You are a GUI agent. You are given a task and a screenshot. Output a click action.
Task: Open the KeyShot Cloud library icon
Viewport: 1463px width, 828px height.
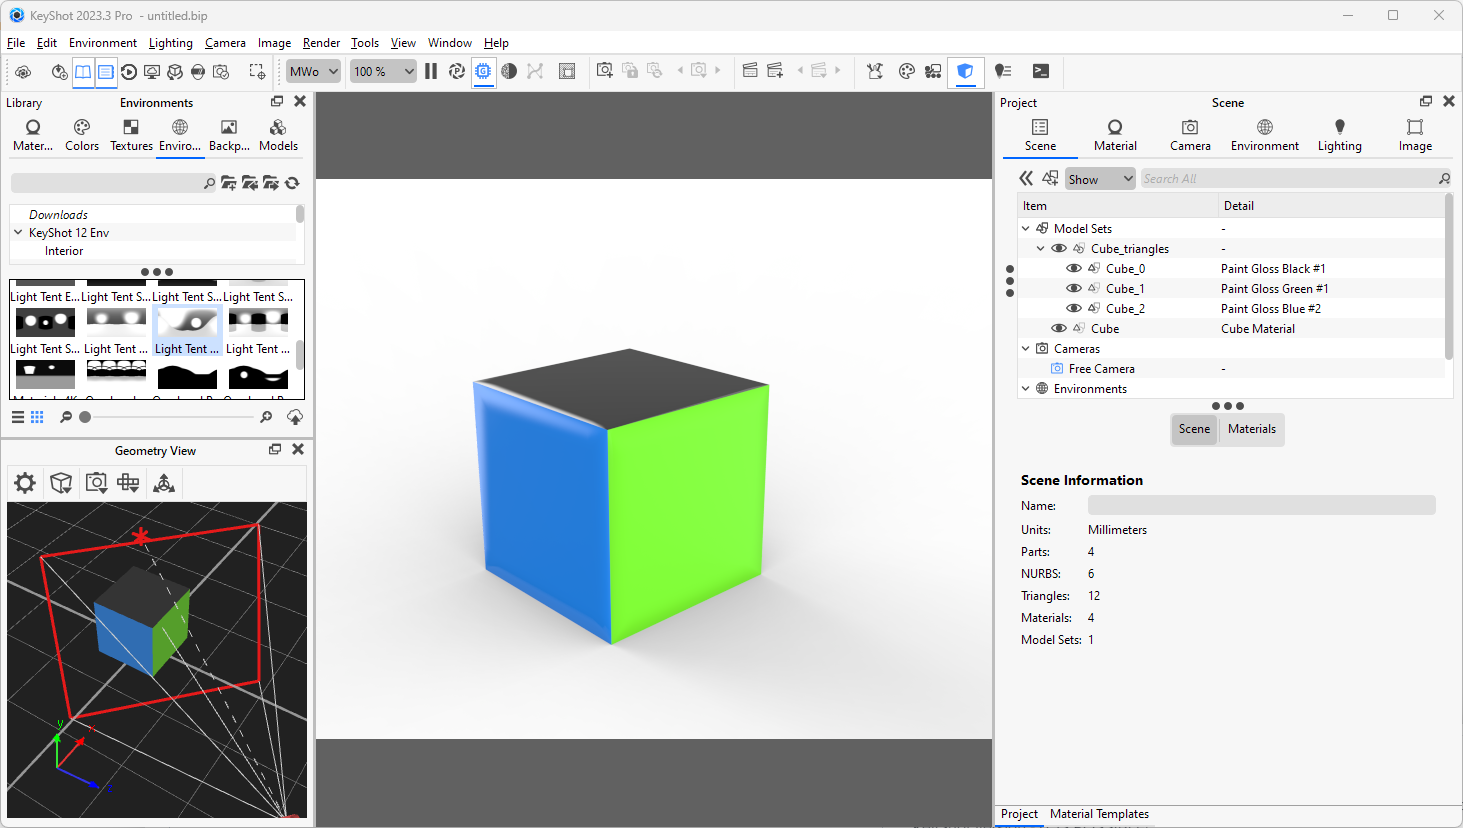coord(23,72)
